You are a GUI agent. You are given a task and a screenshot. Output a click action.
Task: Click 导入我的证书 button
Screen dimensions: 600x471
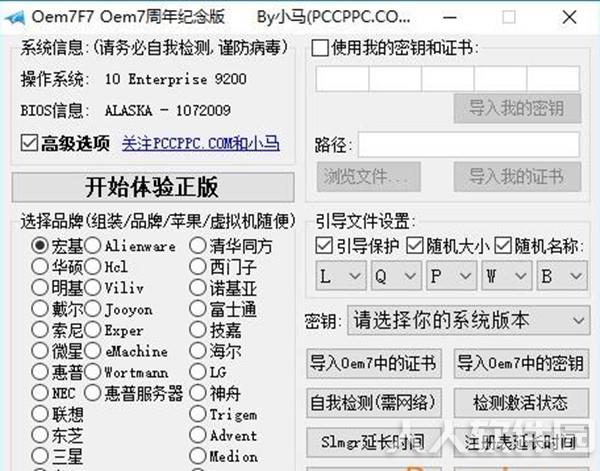[x=517, y=177]
